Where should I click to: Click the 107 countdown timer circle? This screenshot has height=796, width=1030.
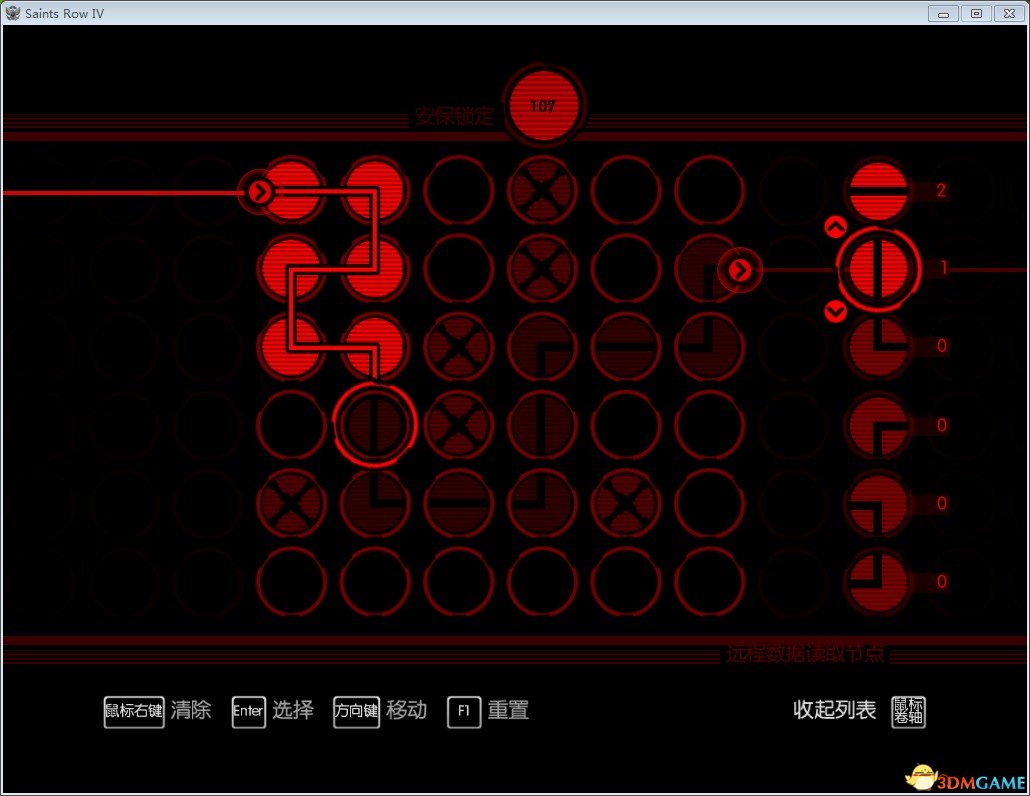pyautogui.click(x=543, y=105)
